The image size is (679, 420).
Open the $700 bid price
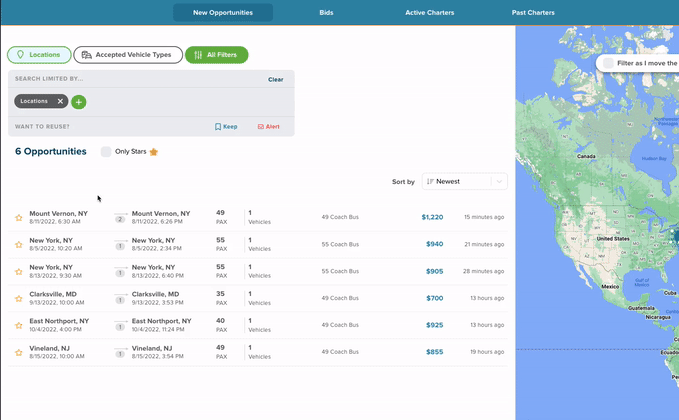coord(434,298)
